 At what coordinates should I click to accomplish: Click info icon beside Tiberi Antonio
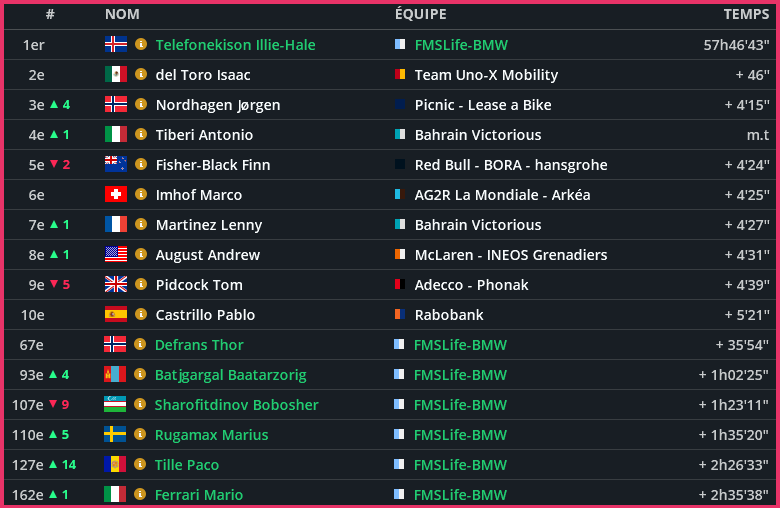click(x=141, y=135)
